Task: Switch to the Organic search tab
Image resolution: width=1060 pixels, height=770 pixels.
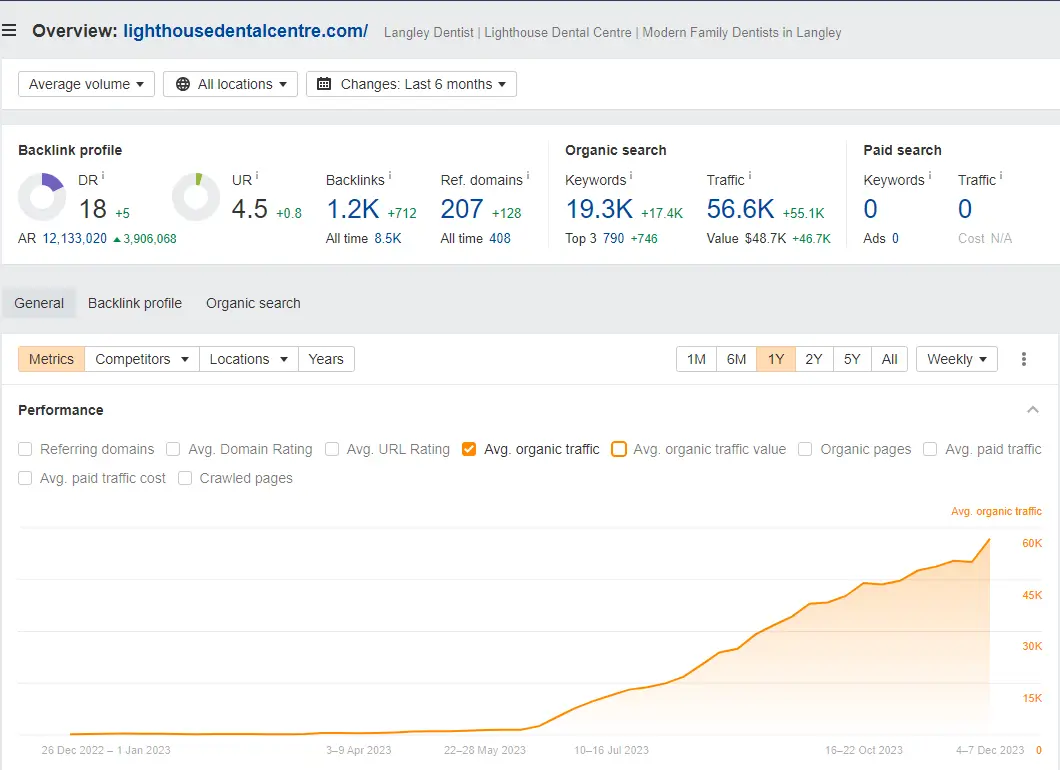Action: coord(252,303)
